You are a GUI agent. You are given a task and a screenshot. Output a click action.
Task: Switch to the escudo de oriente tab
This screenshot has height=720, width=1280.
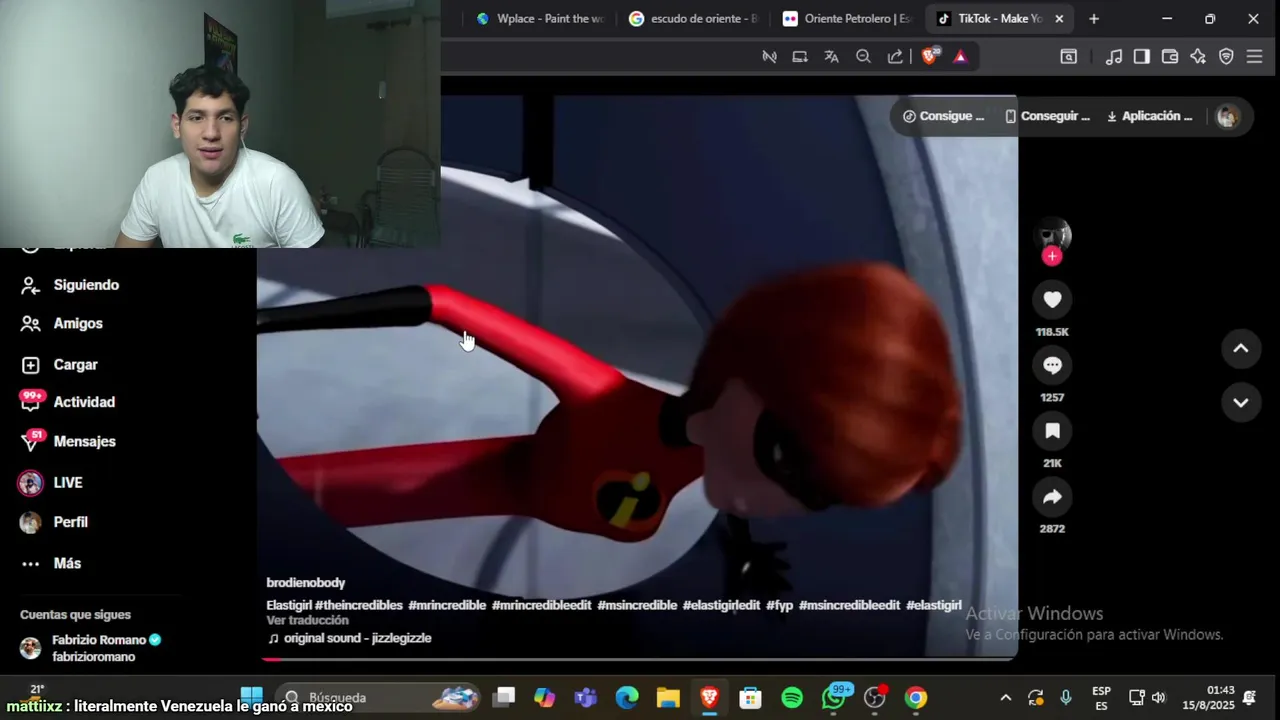point(693,18)
